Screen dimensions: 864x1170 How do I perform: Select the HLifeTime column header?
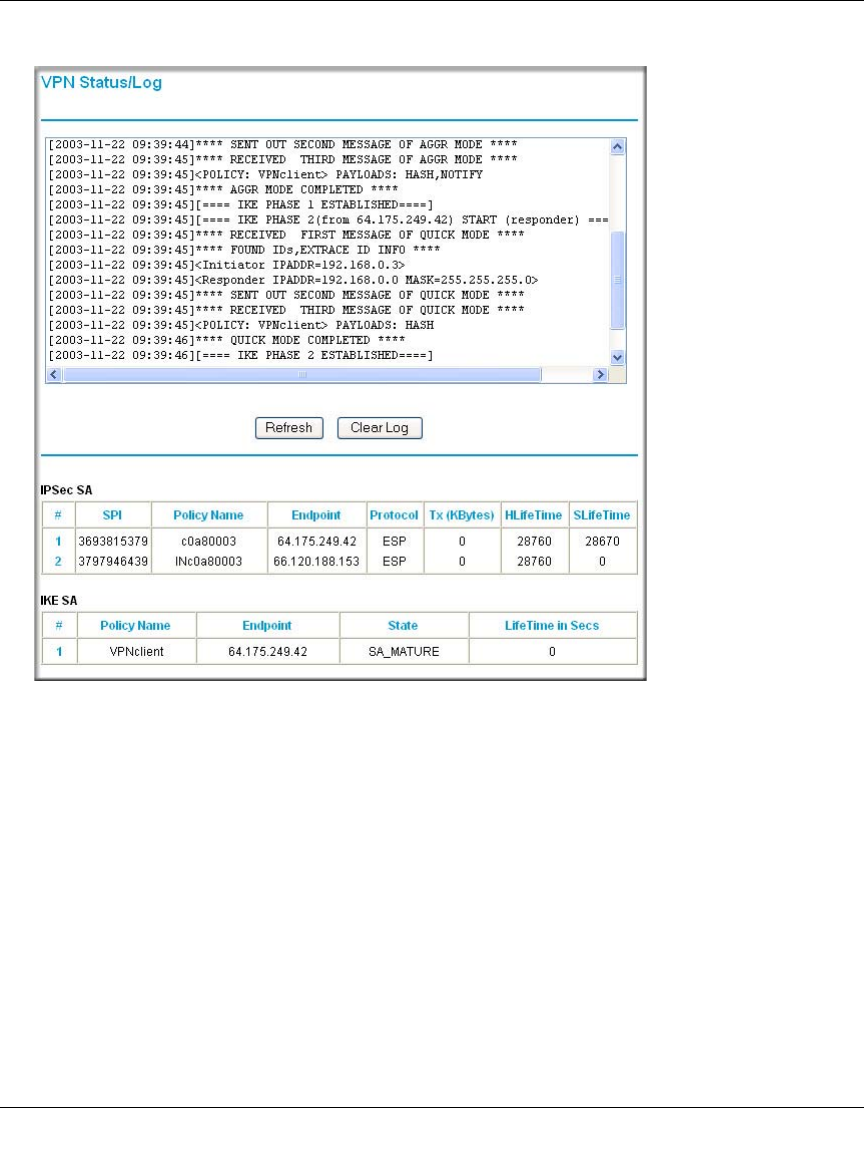(533, 515)
